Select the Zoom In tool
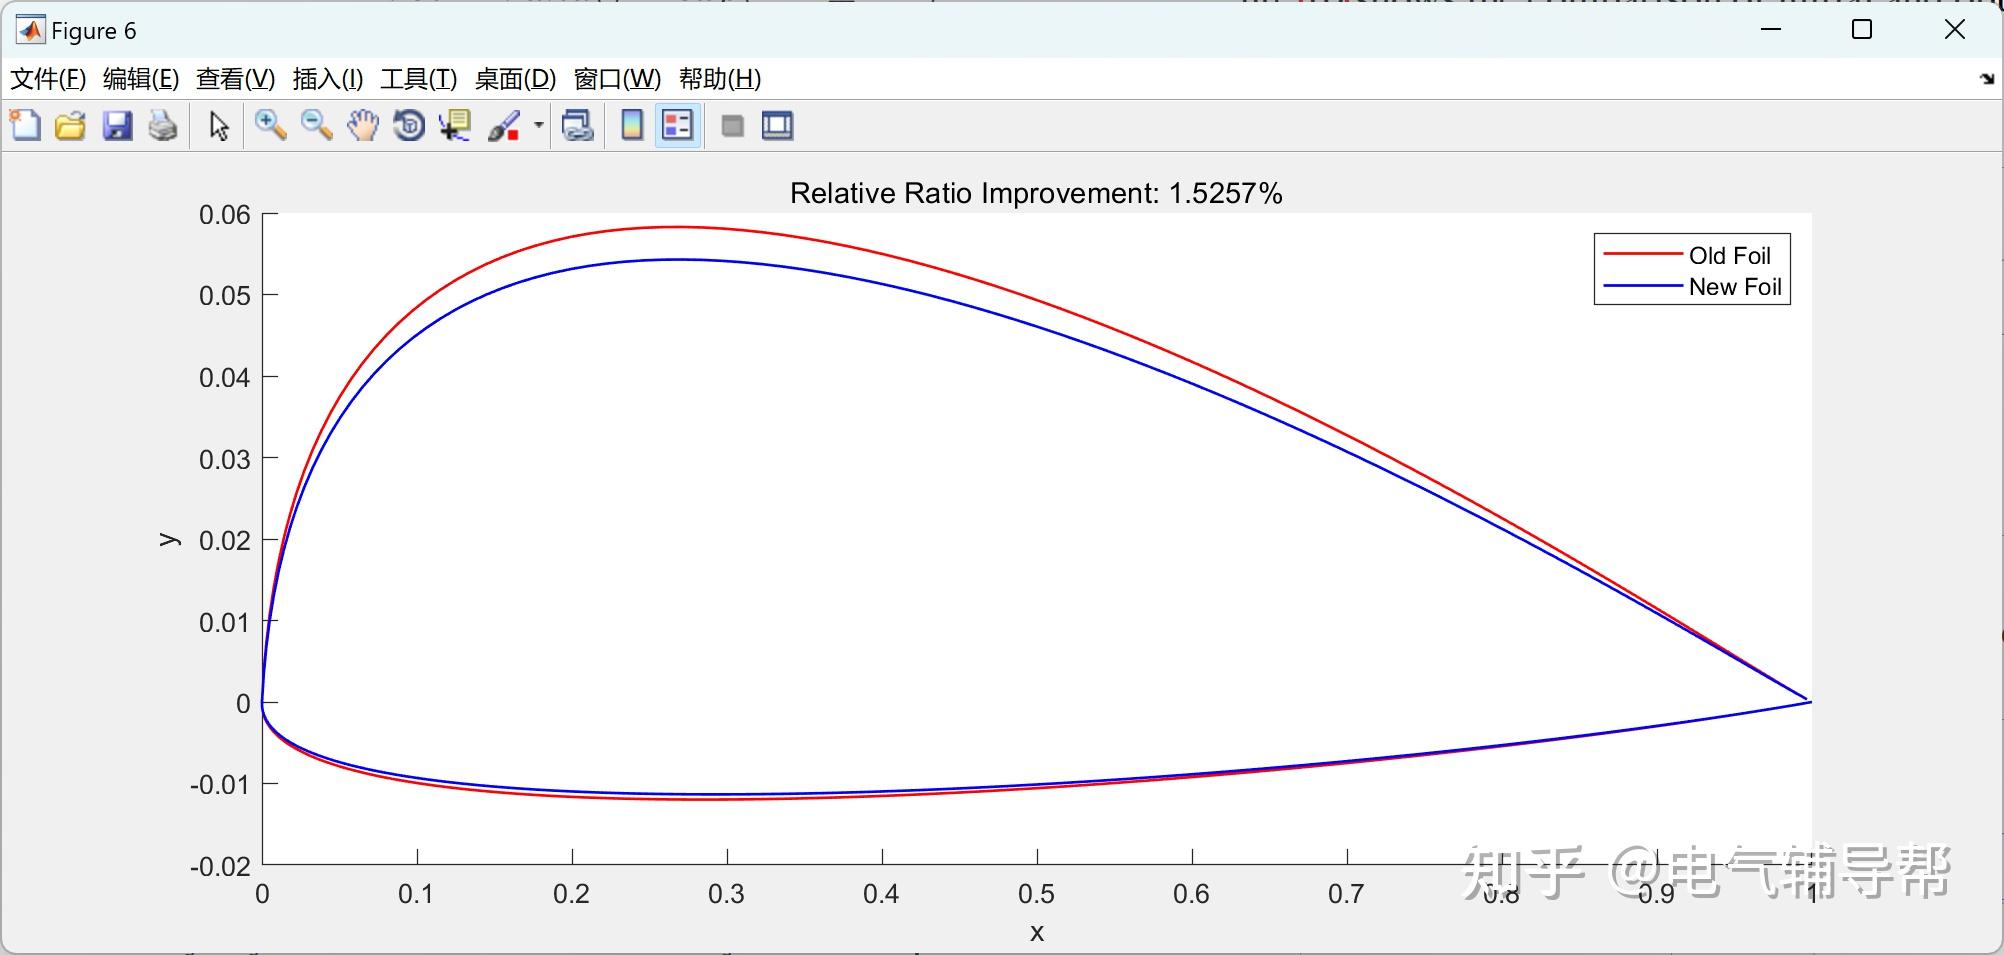Screen dimensions: 2004x955 click(270, 126)
